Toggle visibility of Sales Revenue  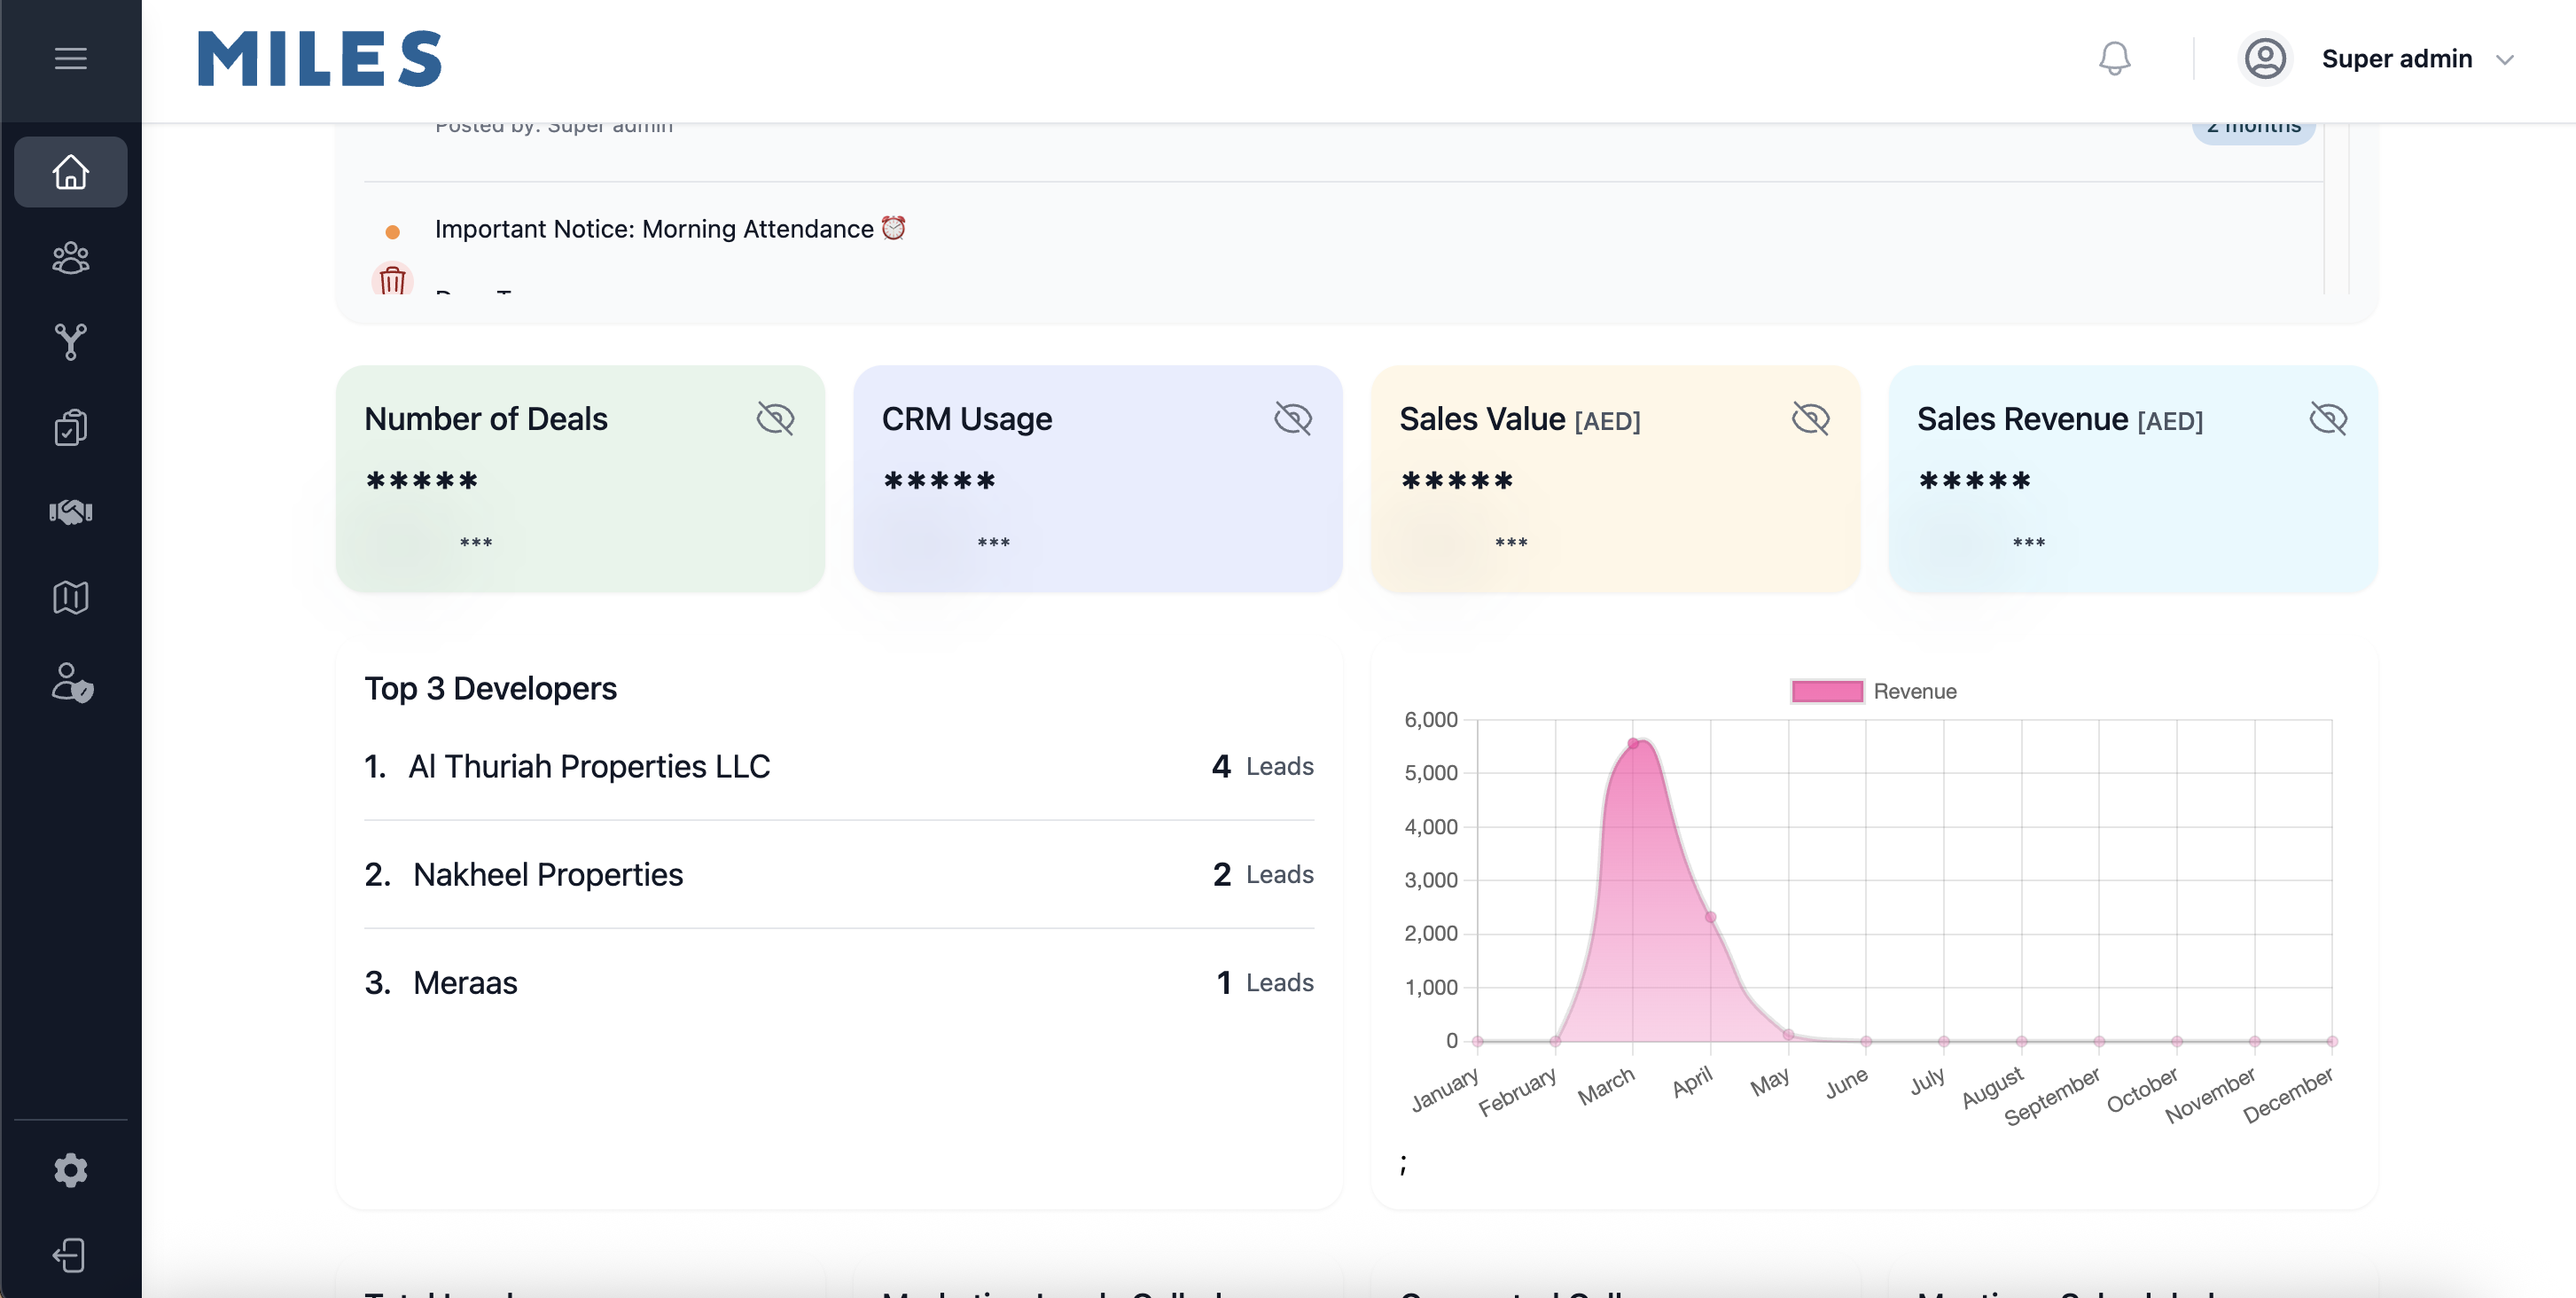click(2328, 419)
